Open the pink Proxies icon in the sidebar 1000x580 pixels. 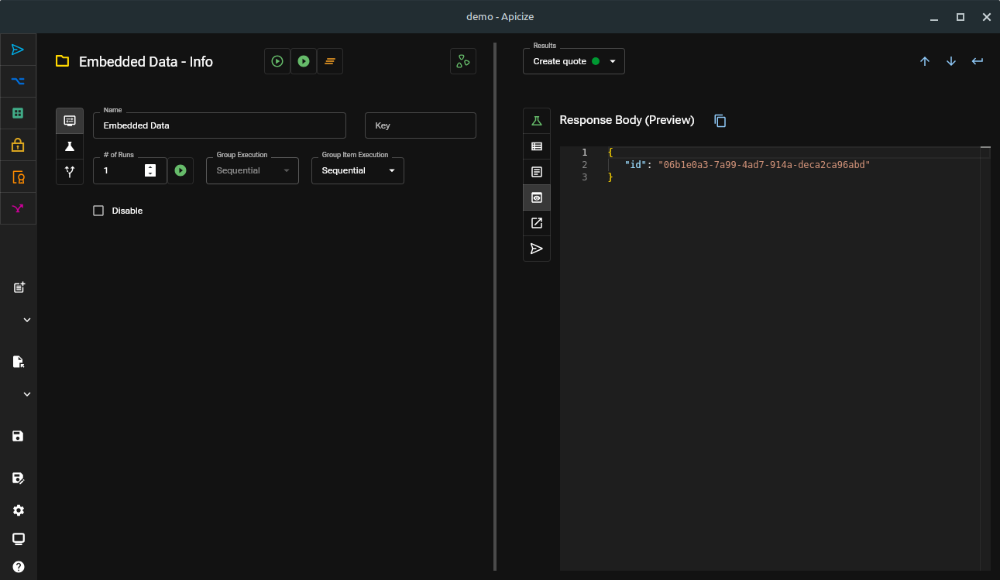(18, 208)
